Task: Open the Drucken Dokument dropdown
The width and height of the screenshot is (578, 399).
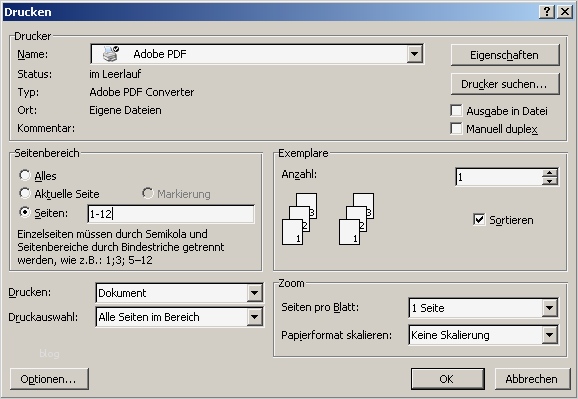Action: pos(254,293)
